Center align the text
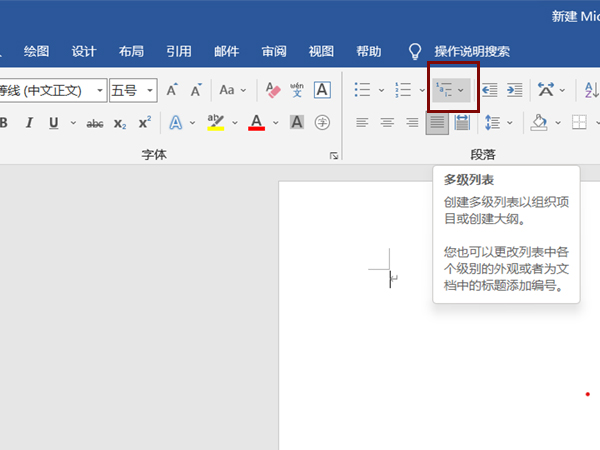 pos(387,123)
